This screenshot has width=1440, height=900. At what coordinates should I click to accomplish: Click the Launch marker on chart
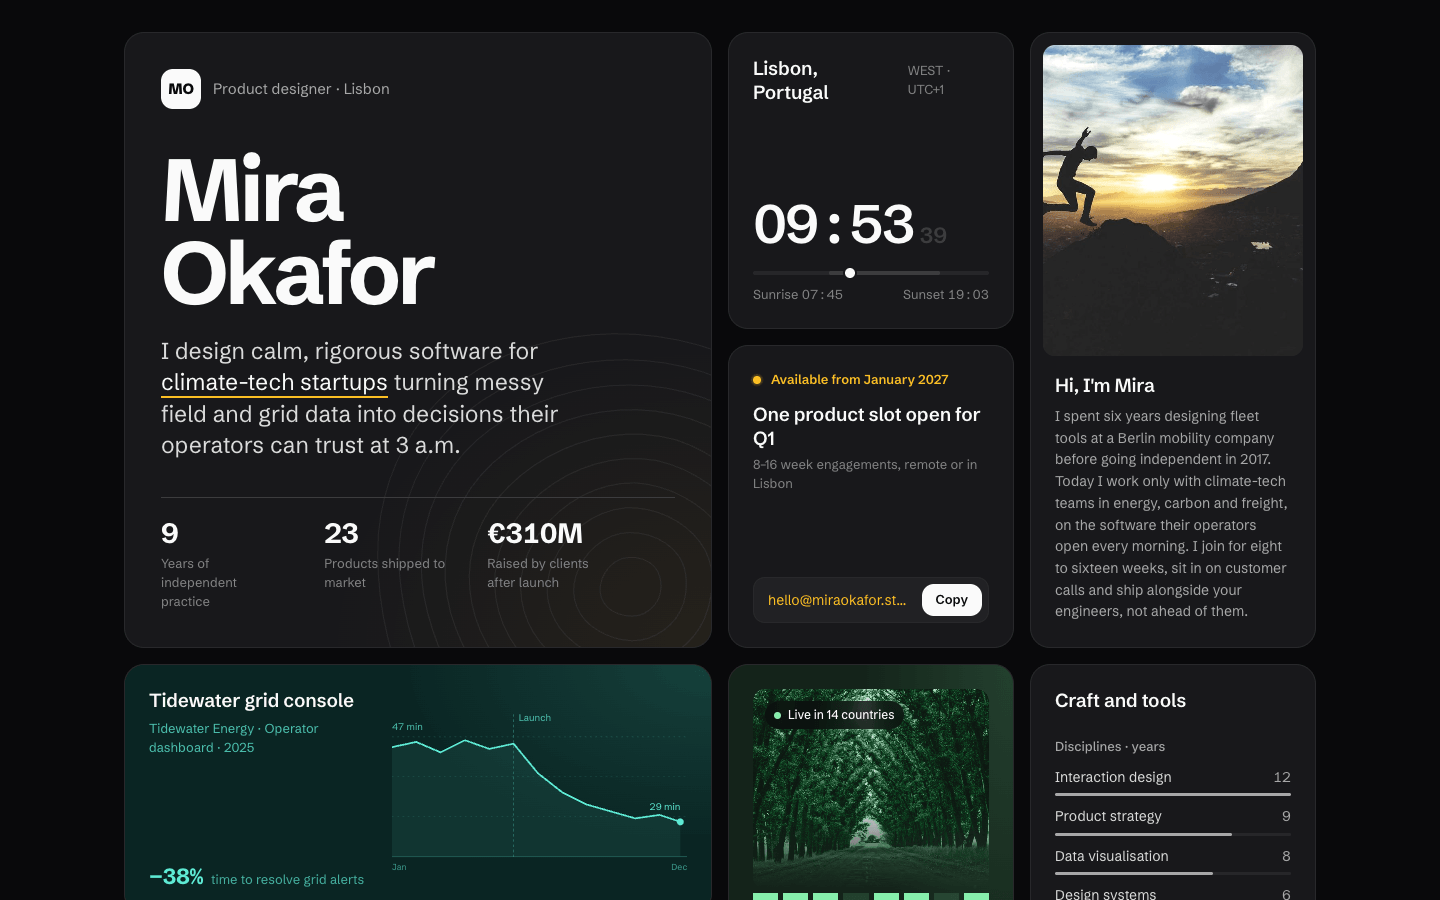534,718
